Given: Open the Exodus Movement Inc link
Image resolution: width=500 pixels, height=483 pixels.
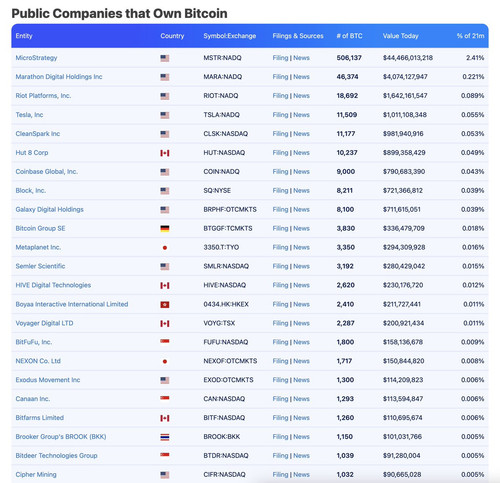Looking at the screenshot, I should tap(48, 380).
